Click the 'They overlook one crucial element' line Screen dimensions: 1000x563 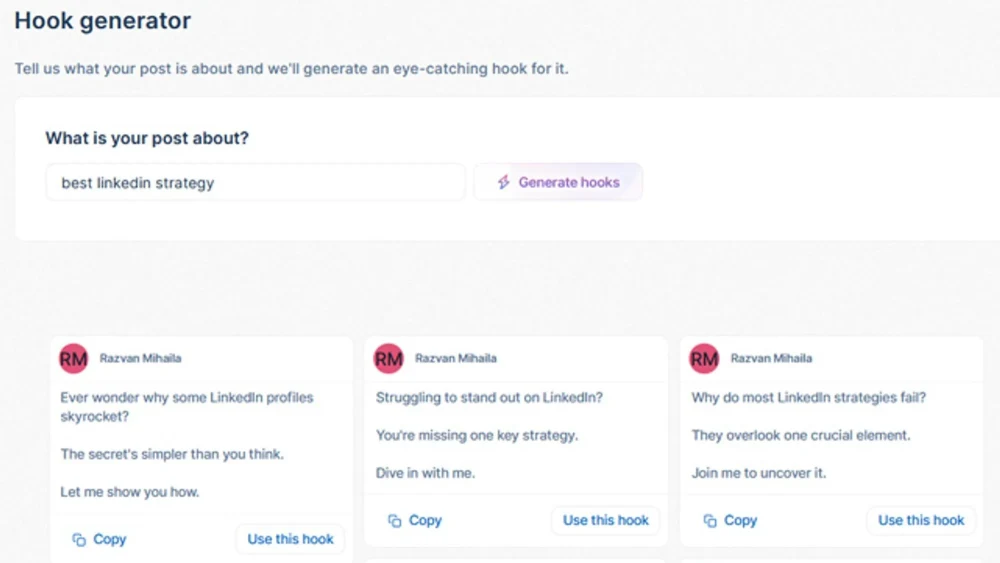800,435
